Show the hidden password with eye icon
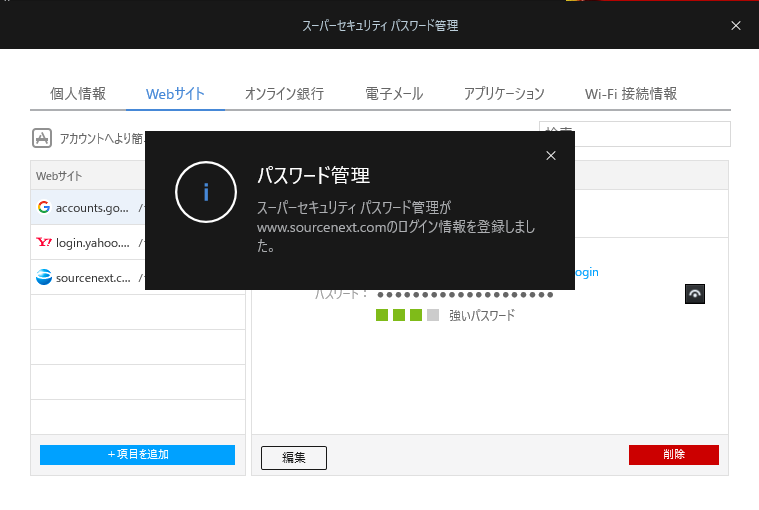 695,294
